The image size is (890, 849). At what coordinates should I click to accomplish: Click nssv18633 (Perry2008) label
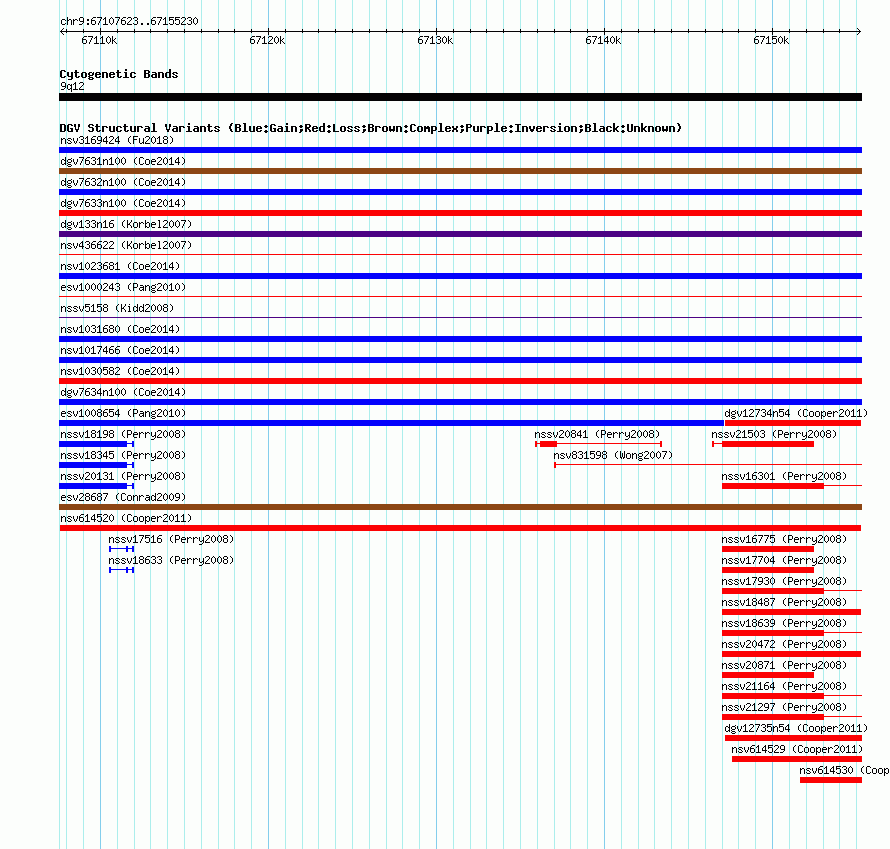point(171,560)
